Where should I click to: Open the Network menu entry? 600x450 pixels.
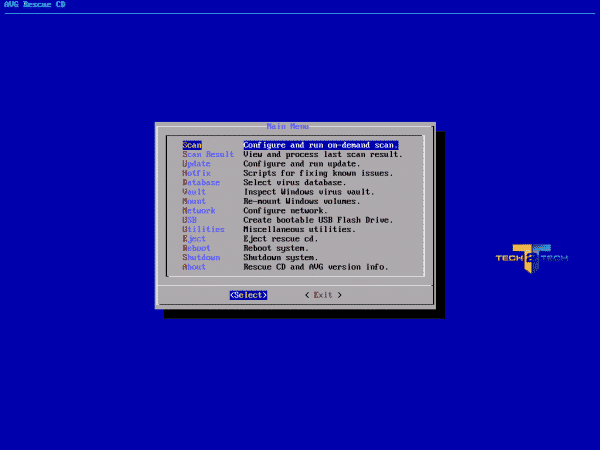pyautogui.click(x=199, y=210)
